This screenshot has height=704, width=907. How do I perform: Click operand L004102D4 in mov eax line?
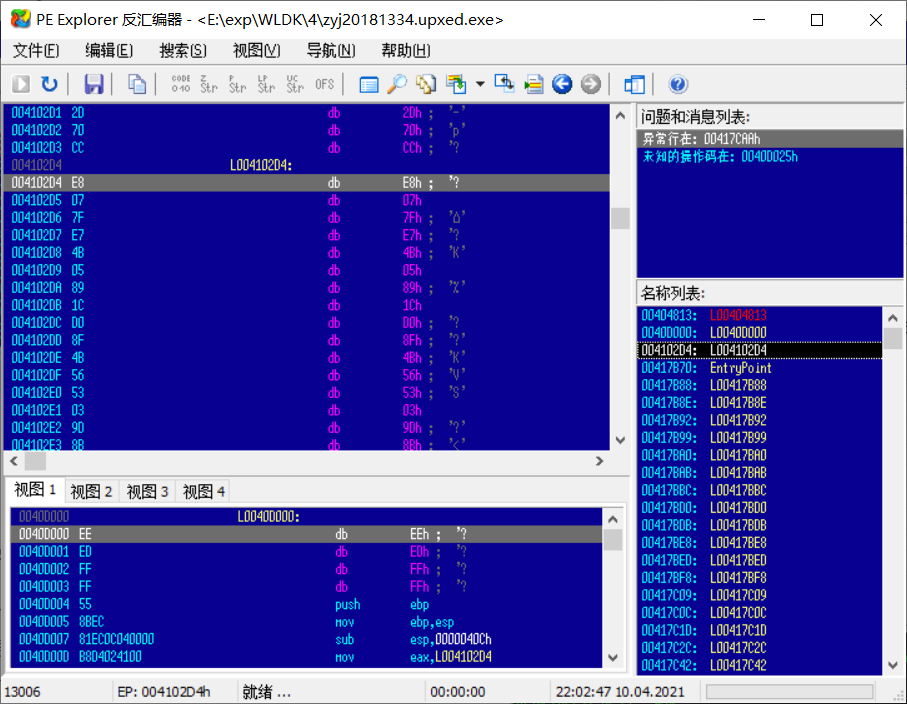pyautogui.click(x=463, y=657)
